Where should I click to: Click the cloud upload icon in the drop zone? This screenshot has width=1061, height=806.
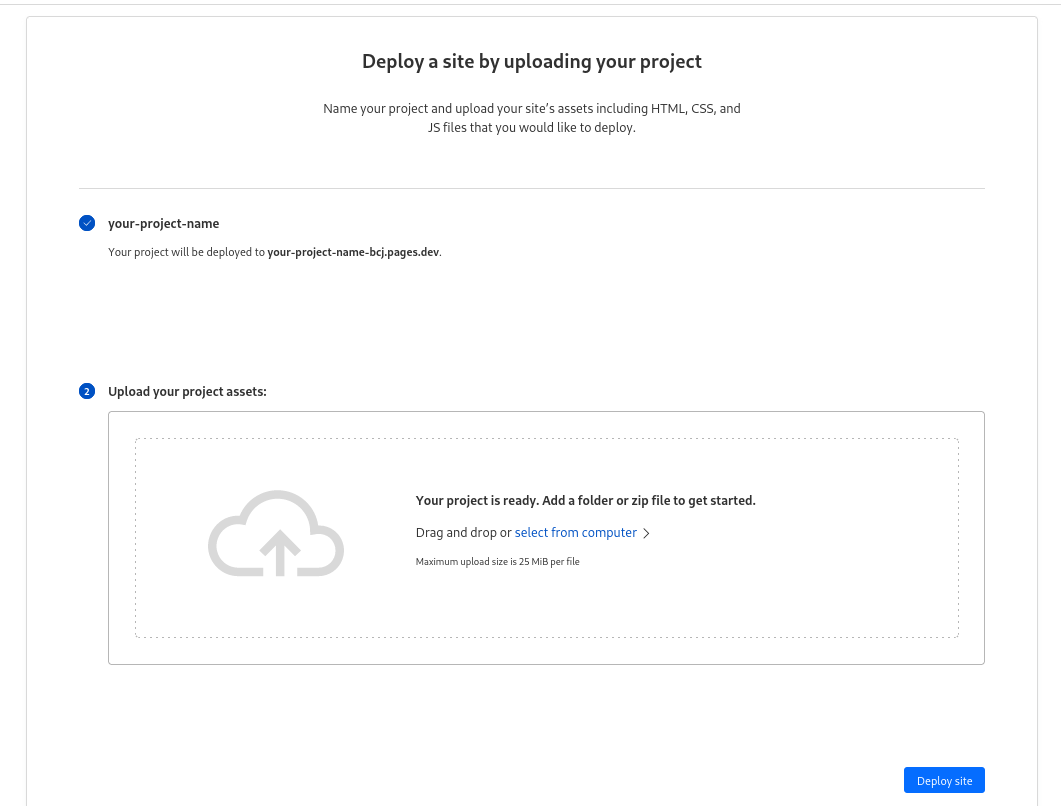click(276, 534)
